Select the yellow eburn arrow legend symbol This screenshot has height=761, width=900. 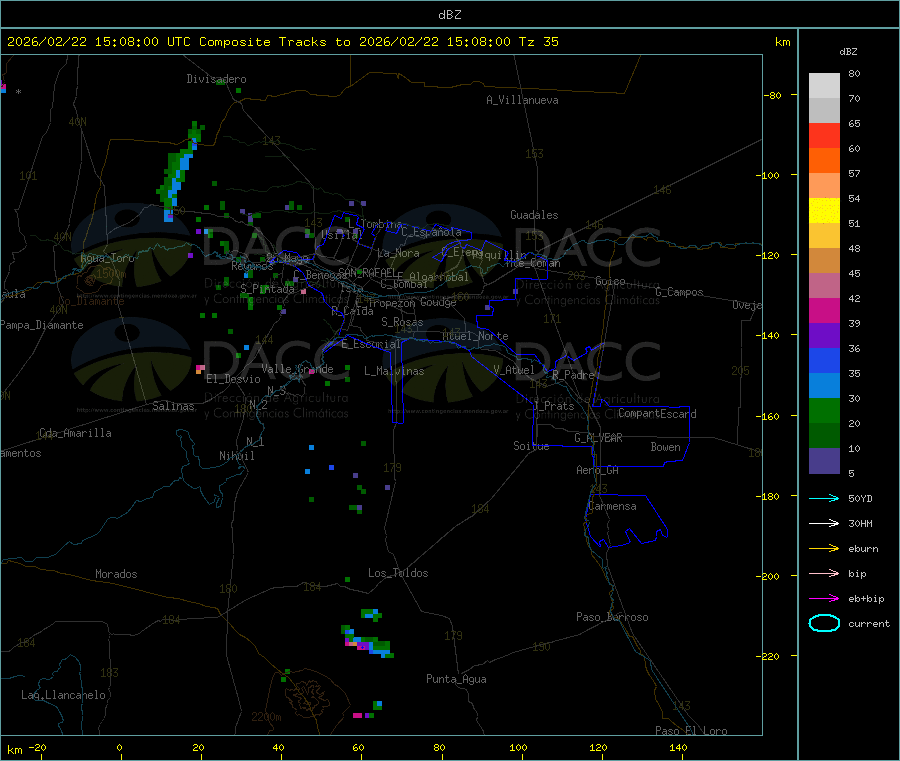[x=824, y=549]
